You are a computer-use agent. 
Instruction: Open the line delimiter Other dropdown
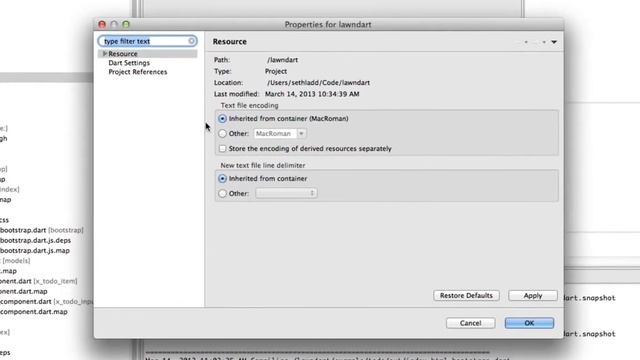tap(286, 193)
